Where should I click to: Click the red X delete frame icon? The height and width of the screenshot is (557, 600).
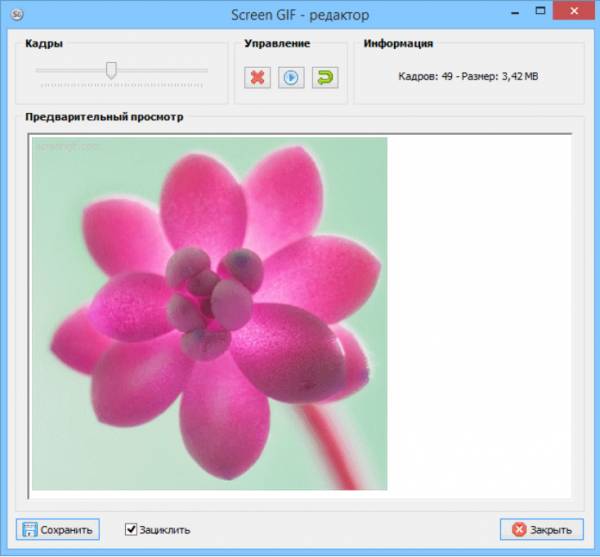[x=258, y=77]
